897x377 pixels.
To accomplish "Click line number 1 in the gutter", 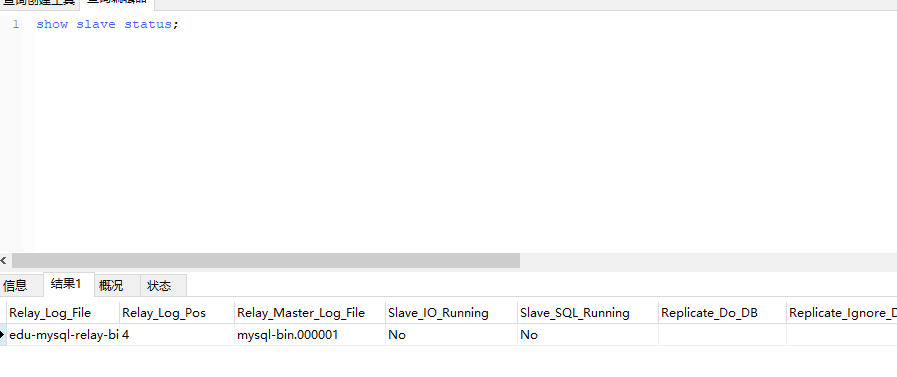I will 16,25.
